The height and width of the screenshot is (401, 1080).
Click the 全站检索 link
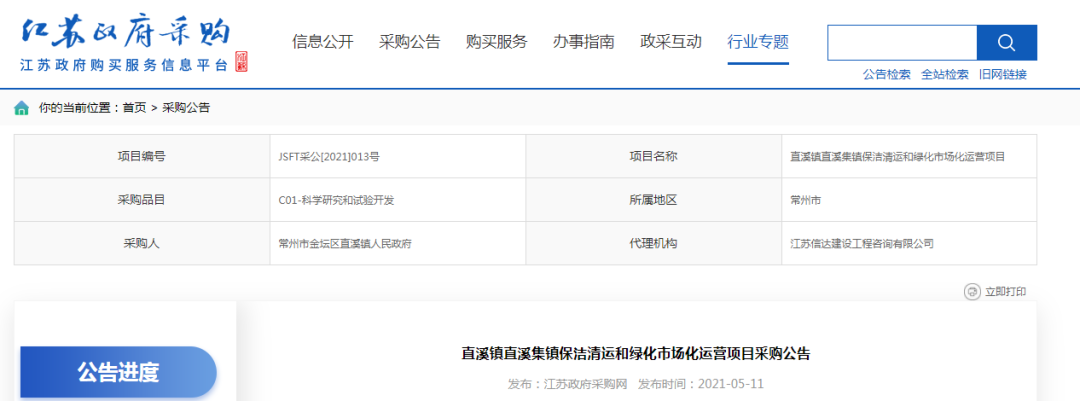point(945,74)
